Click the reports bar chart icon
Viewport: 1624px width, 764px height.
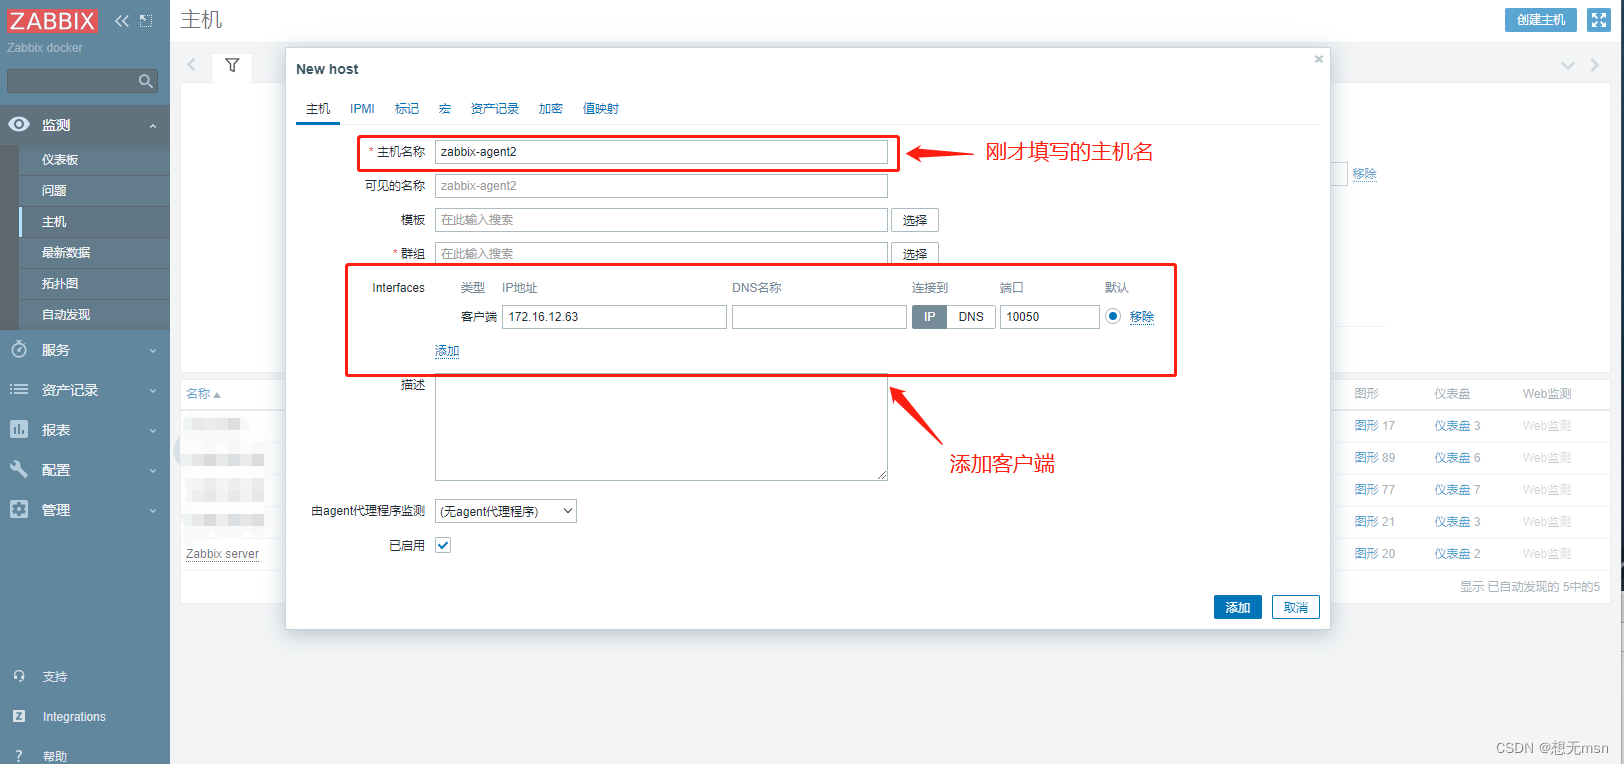[19, 429]
